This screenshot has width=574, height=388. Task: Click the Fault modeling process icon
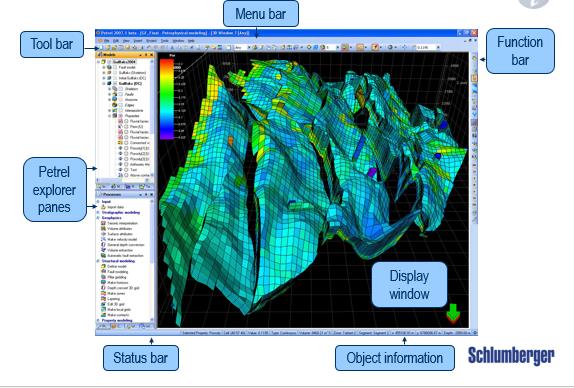click(x=104, y=272)
